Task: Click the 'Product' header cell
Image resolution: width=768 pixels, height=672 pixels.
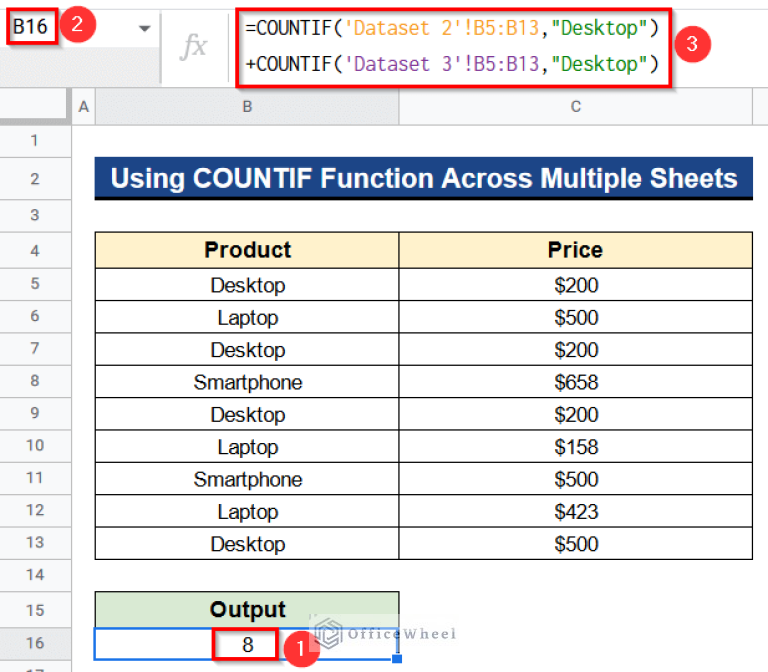Action: (247, 250)
